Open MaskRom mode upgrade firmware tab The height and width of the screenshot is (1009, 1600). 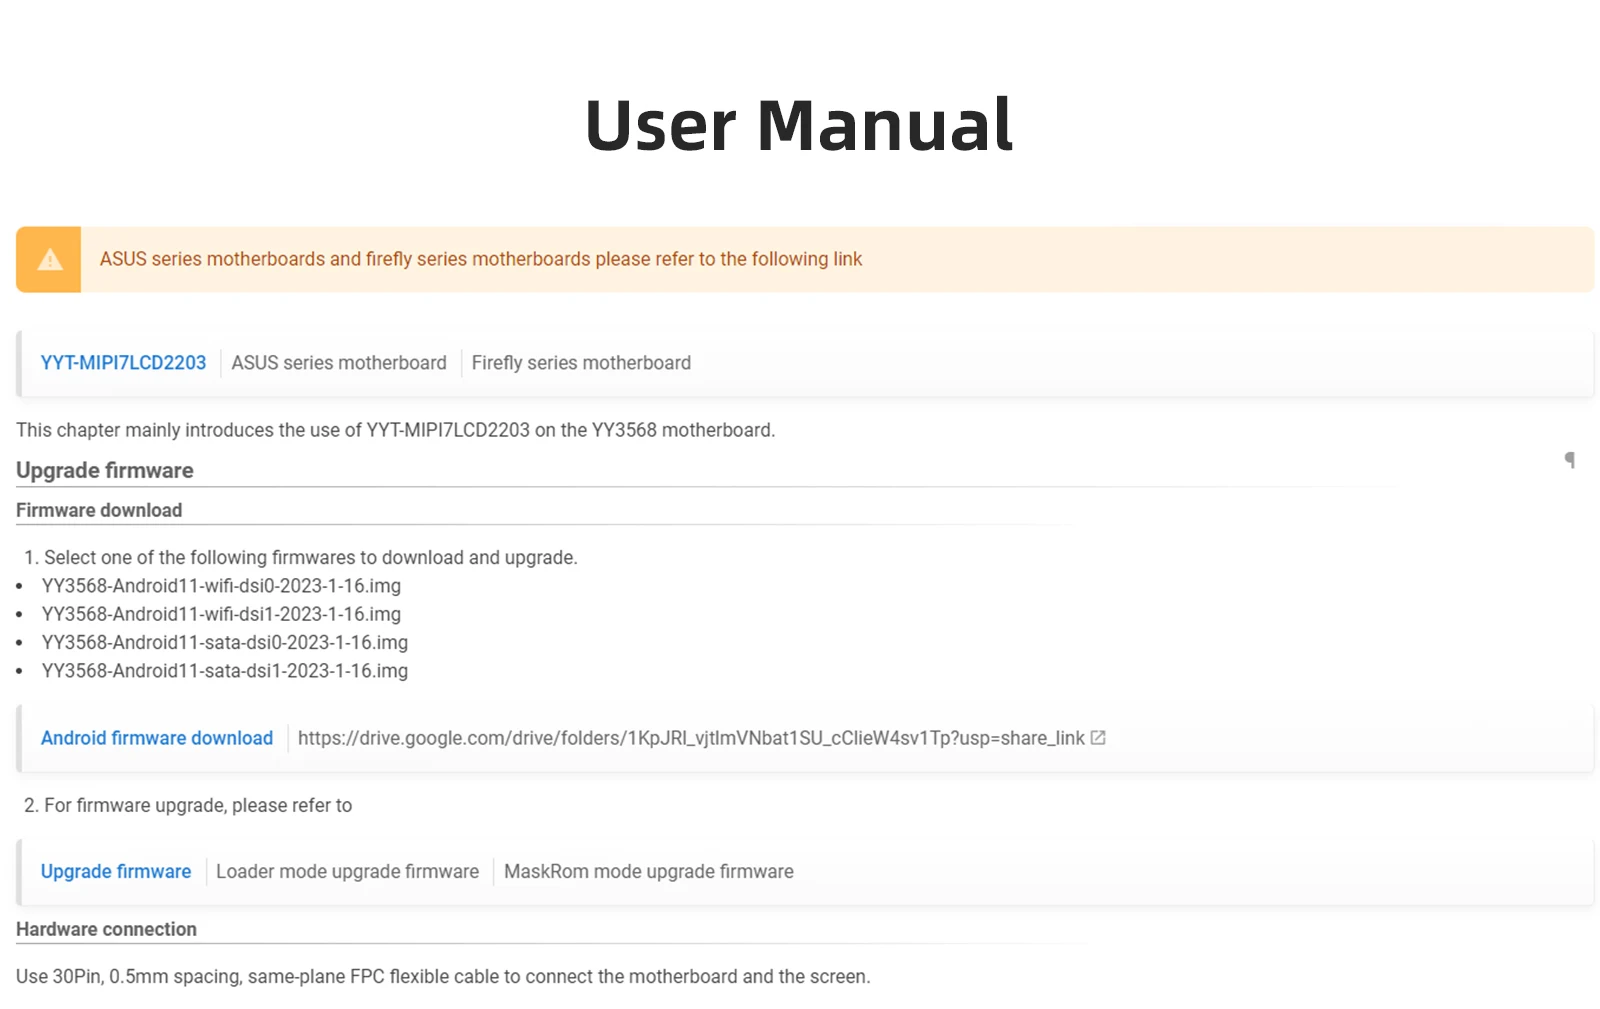pos(648,871)
